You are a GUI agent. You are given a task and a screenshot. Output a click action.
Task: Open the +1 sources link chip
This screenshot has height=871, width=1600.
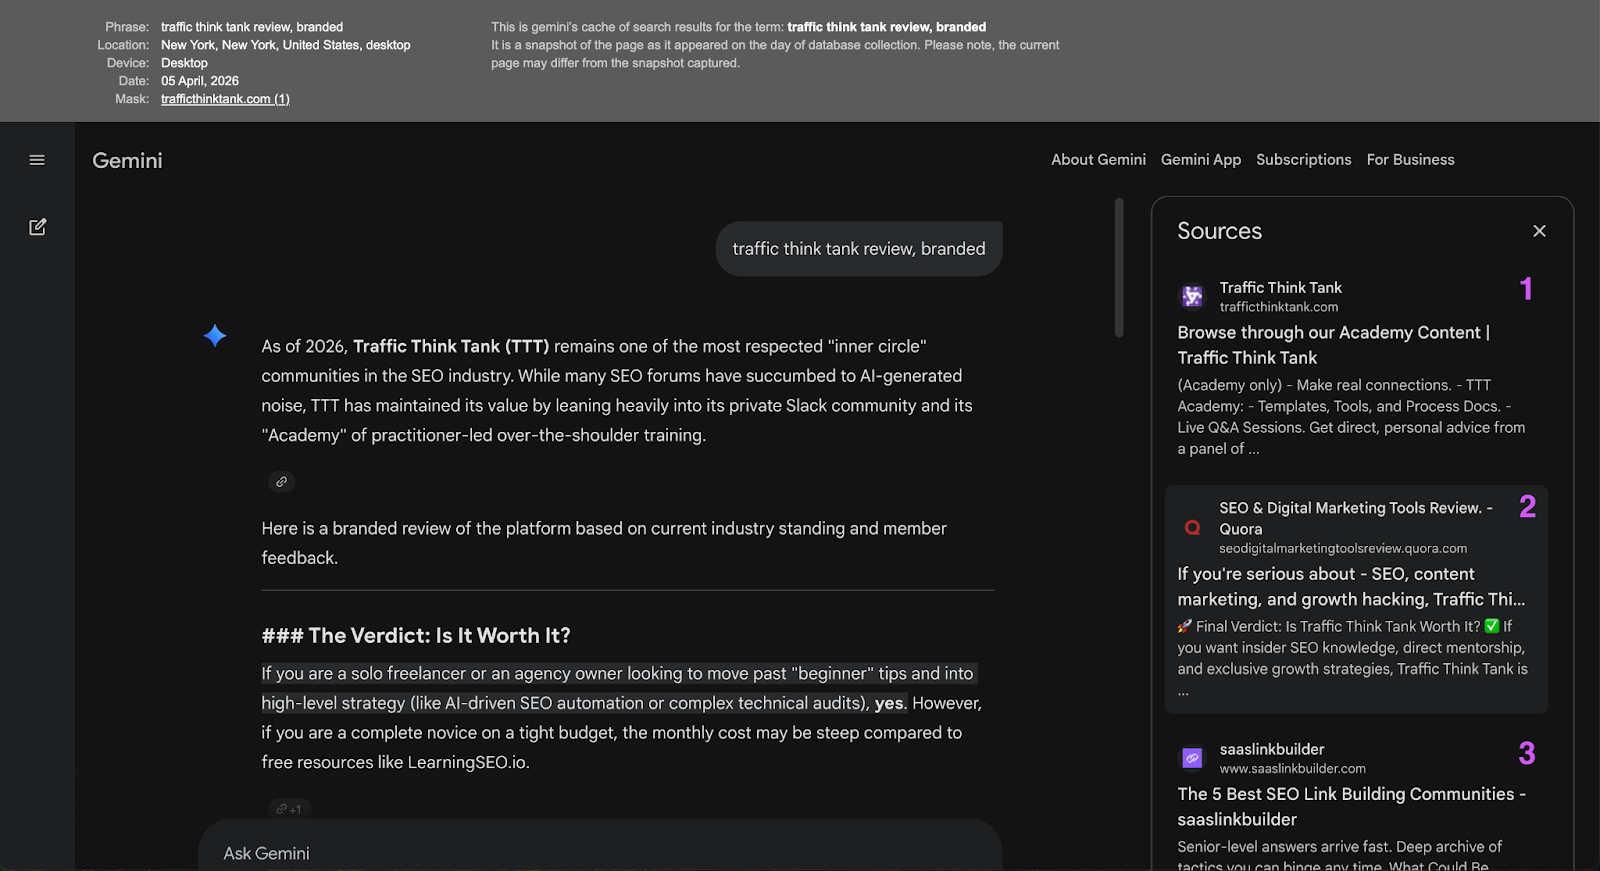[289, 808]
